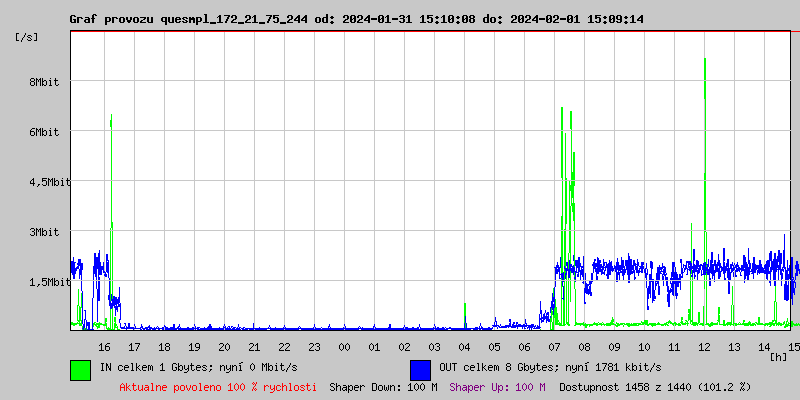This screenshot has height=400, width=800.
Task: Click the blue OUT legend color swatch
Action: pyautogui.click(x=420, y=369)
